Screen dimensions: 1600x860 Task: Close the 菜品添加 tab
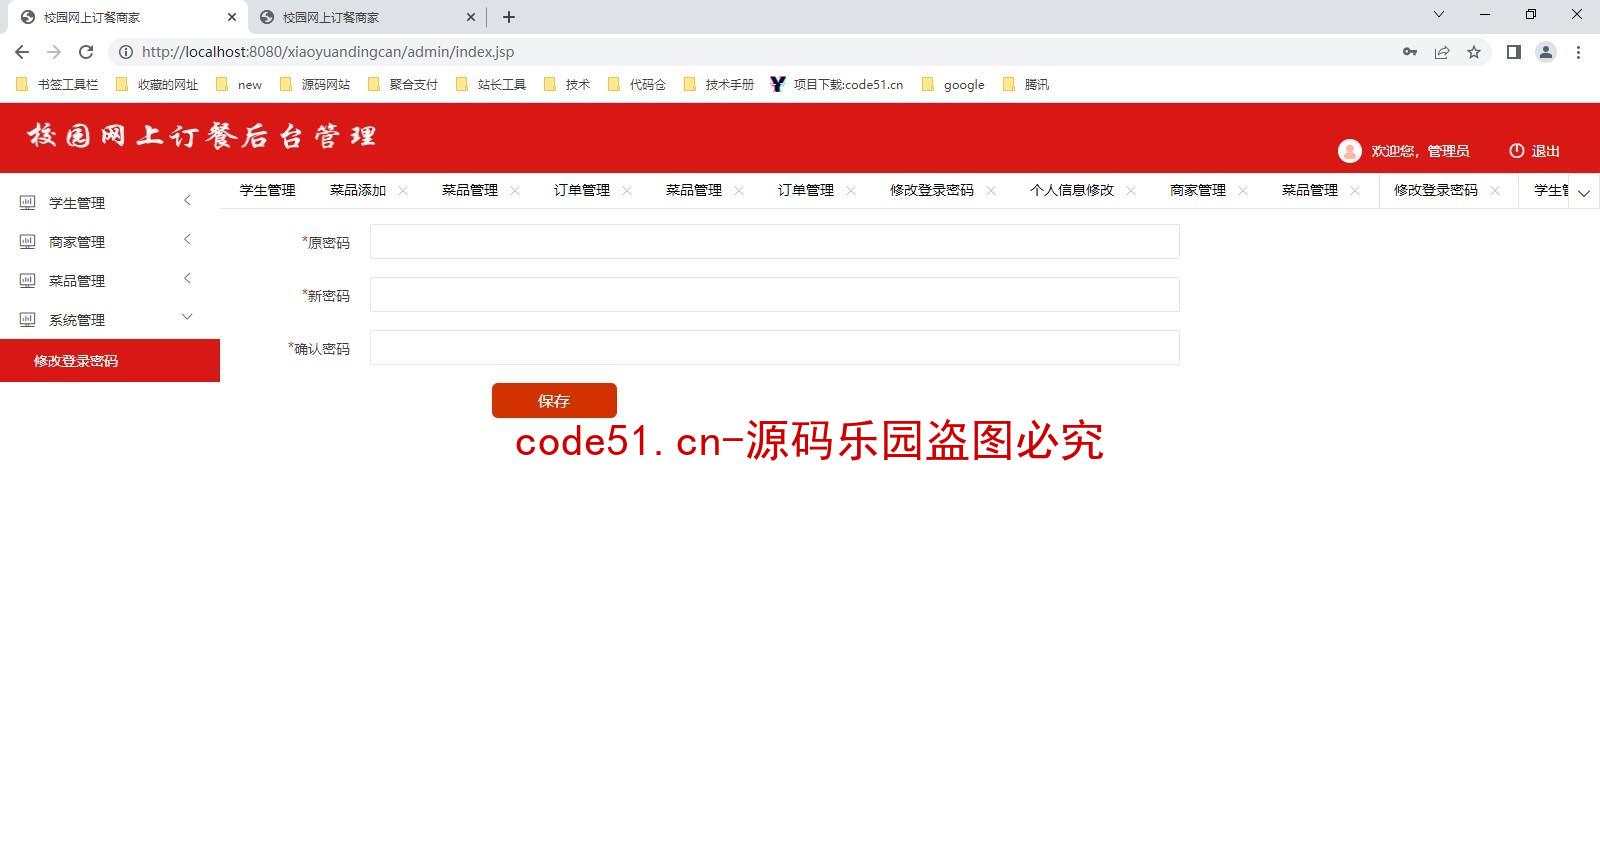pyautogui.click(x=403, y=191)
